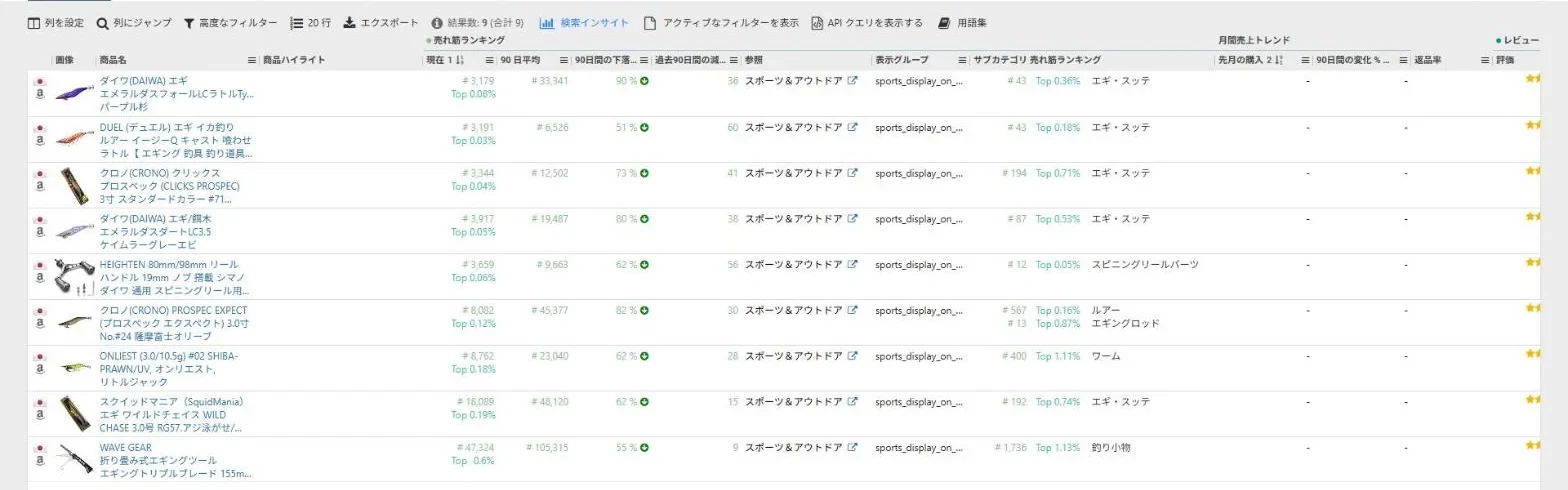The image size is (1568, 490).
Task: Click subcategory text 釣り小物
Action: click(1111, 448)
